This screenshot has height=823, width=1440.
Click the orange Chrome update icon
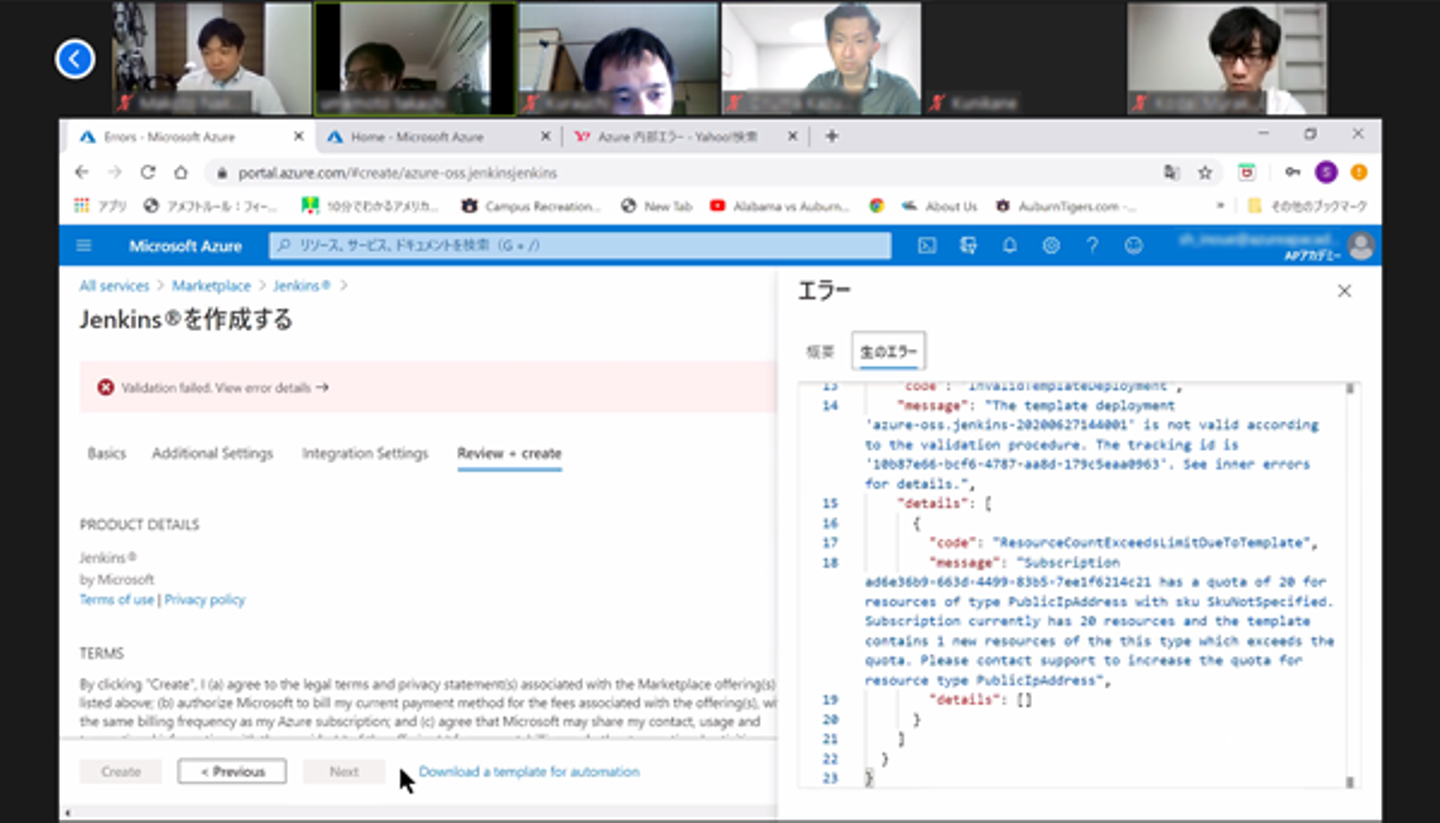coord(1358,173)
